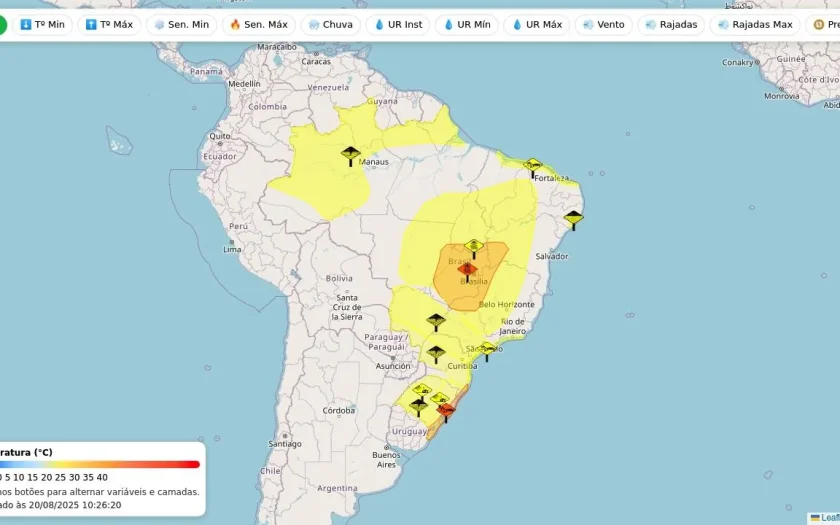This screenshot has width=840, height=525.
Task: Open the orange alert marker on the southern coast
Action: pos(446,412)
